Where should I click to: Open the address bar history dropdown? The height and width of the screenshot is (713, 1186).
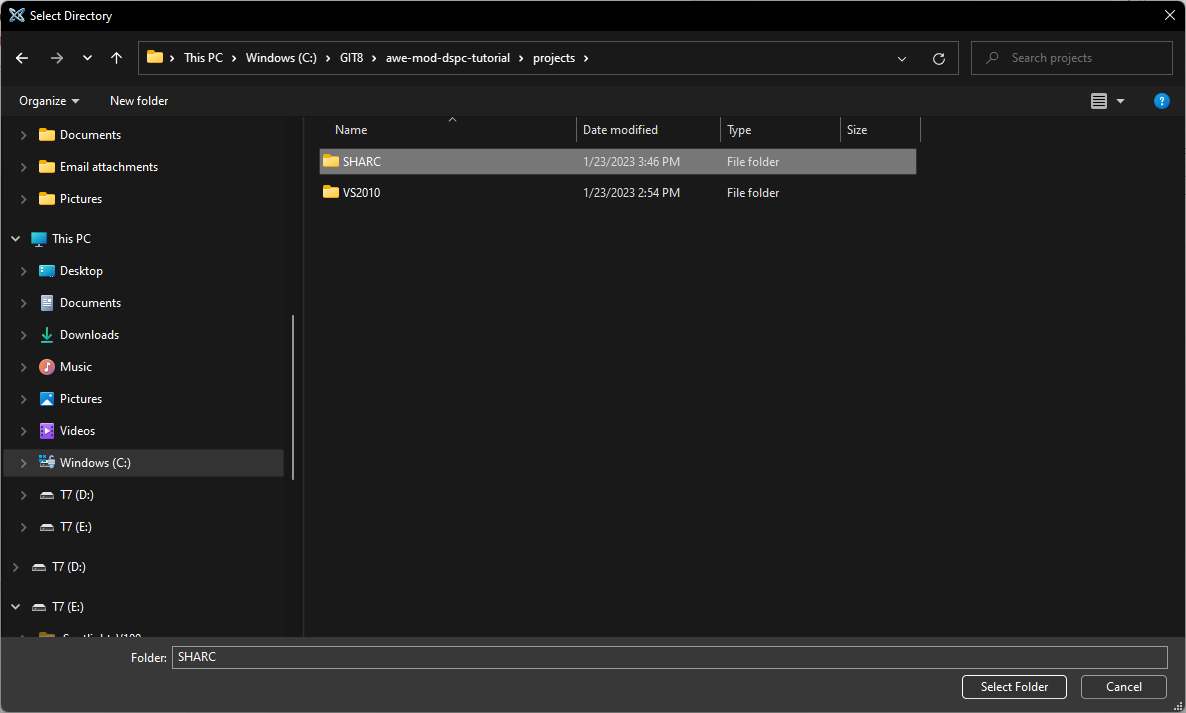tap(901, 58)
